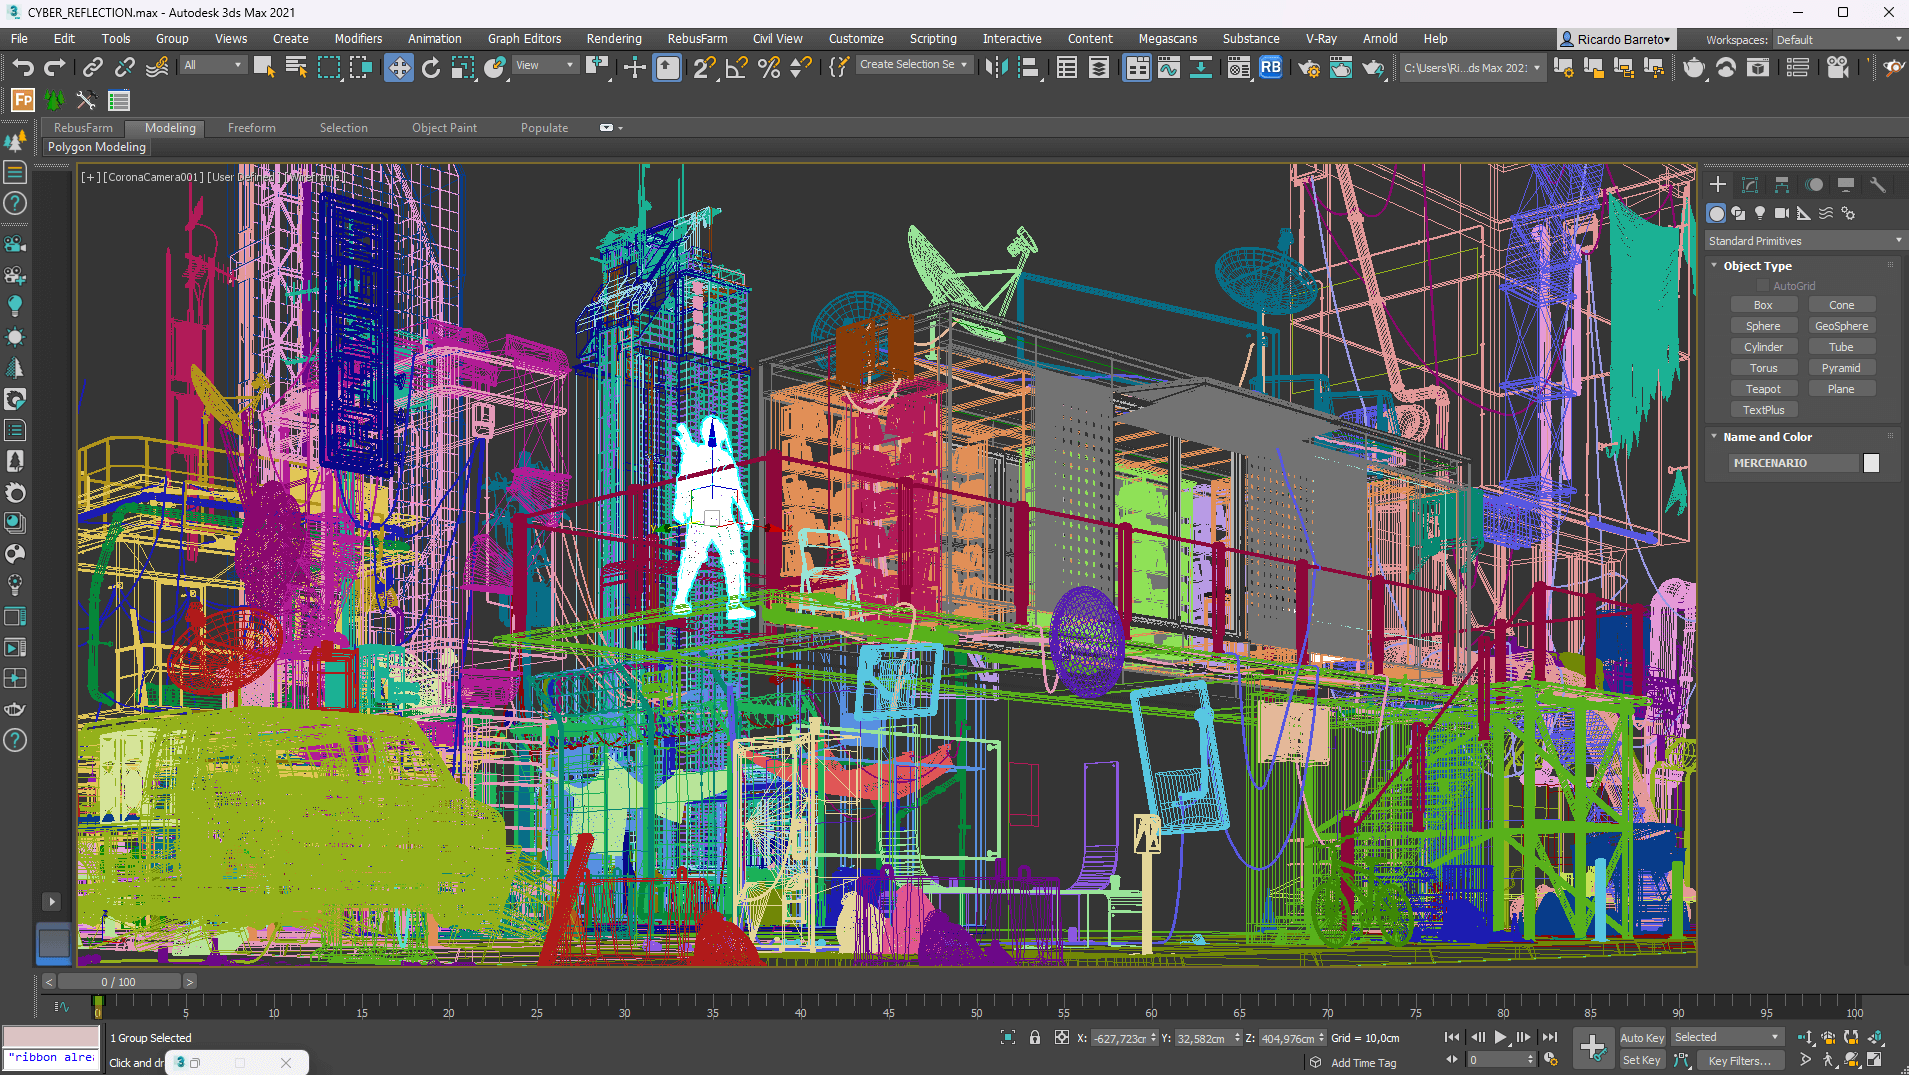Toggle Window/Crossing selection mode
Viewport: 1909px width, 1075px height.
coord(361,67)
